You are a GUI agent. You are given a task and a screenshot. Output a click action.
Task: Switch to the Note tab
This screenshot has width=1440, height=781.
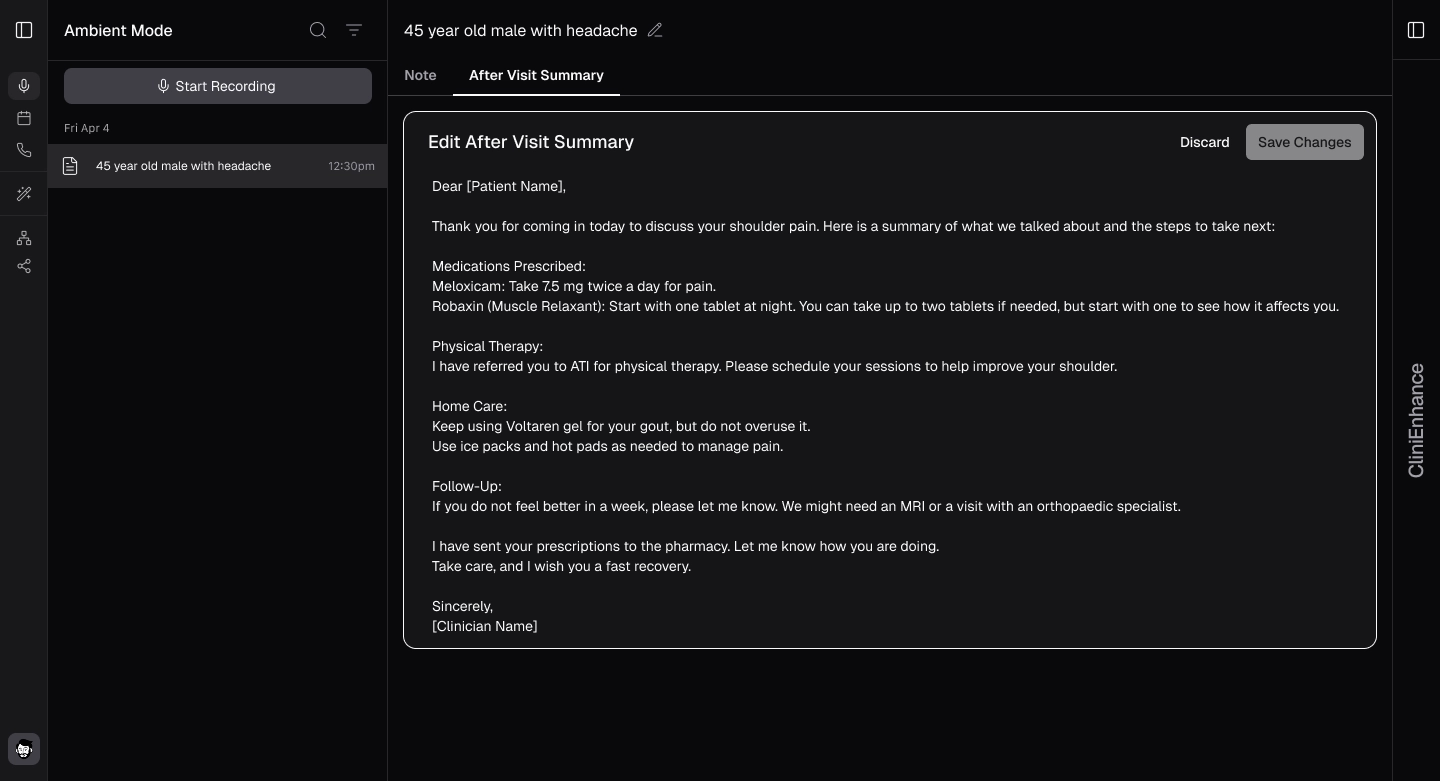(420, 75)
